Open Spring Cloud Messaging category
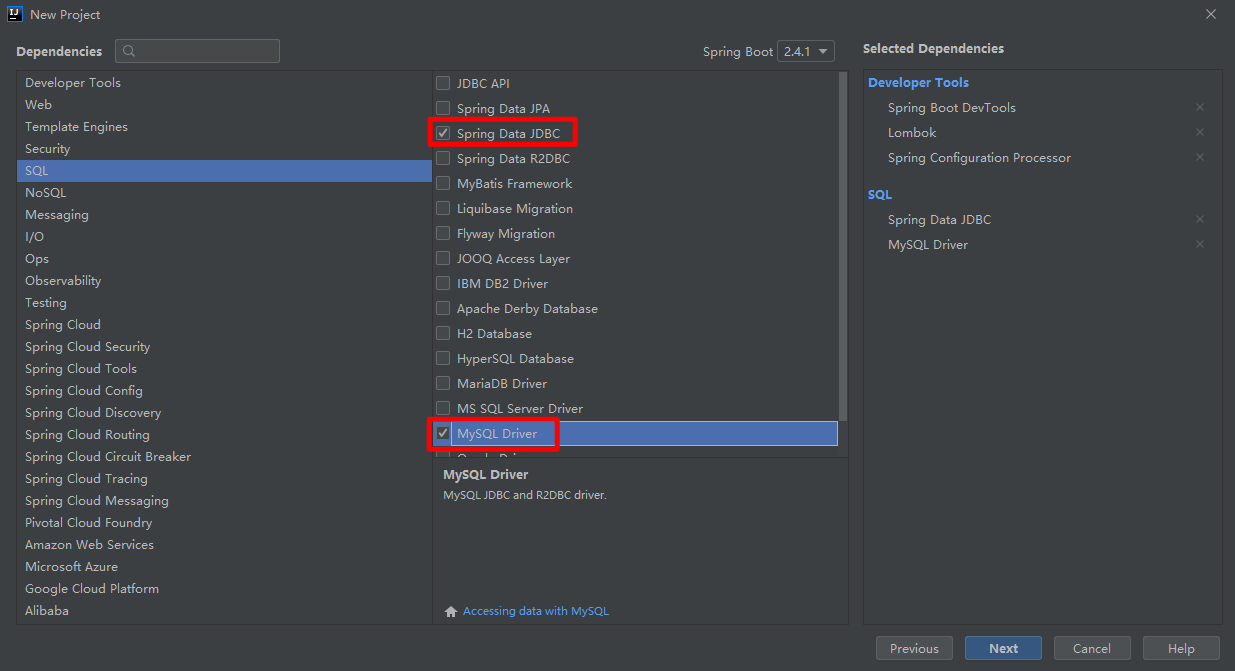This screenshot has height=671, width=1235. pyautogui.click(x=224, y=500)
